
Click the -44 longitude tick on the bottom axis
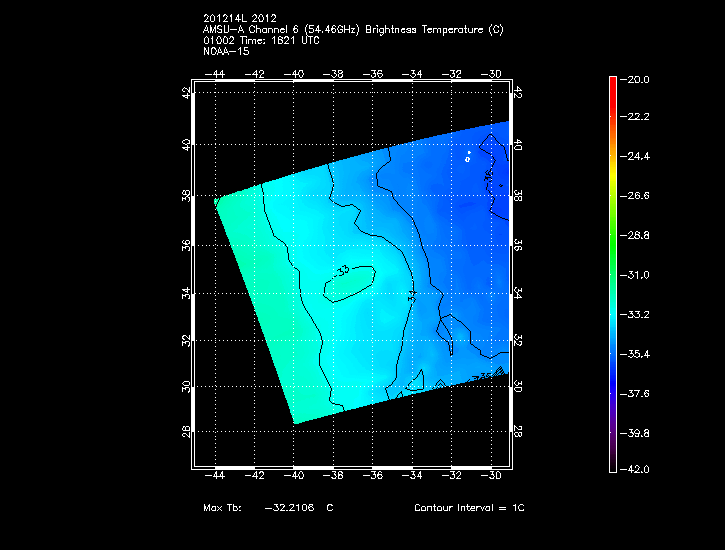pyautogui.click(x=216, y=478)
